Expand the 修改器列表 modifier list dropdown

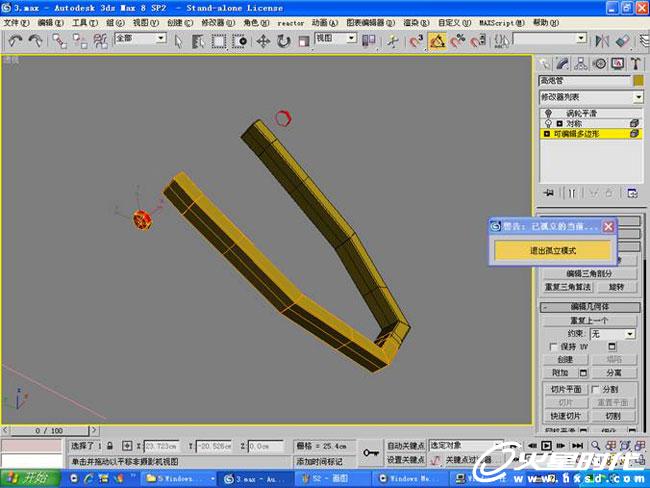click(638, 97)
